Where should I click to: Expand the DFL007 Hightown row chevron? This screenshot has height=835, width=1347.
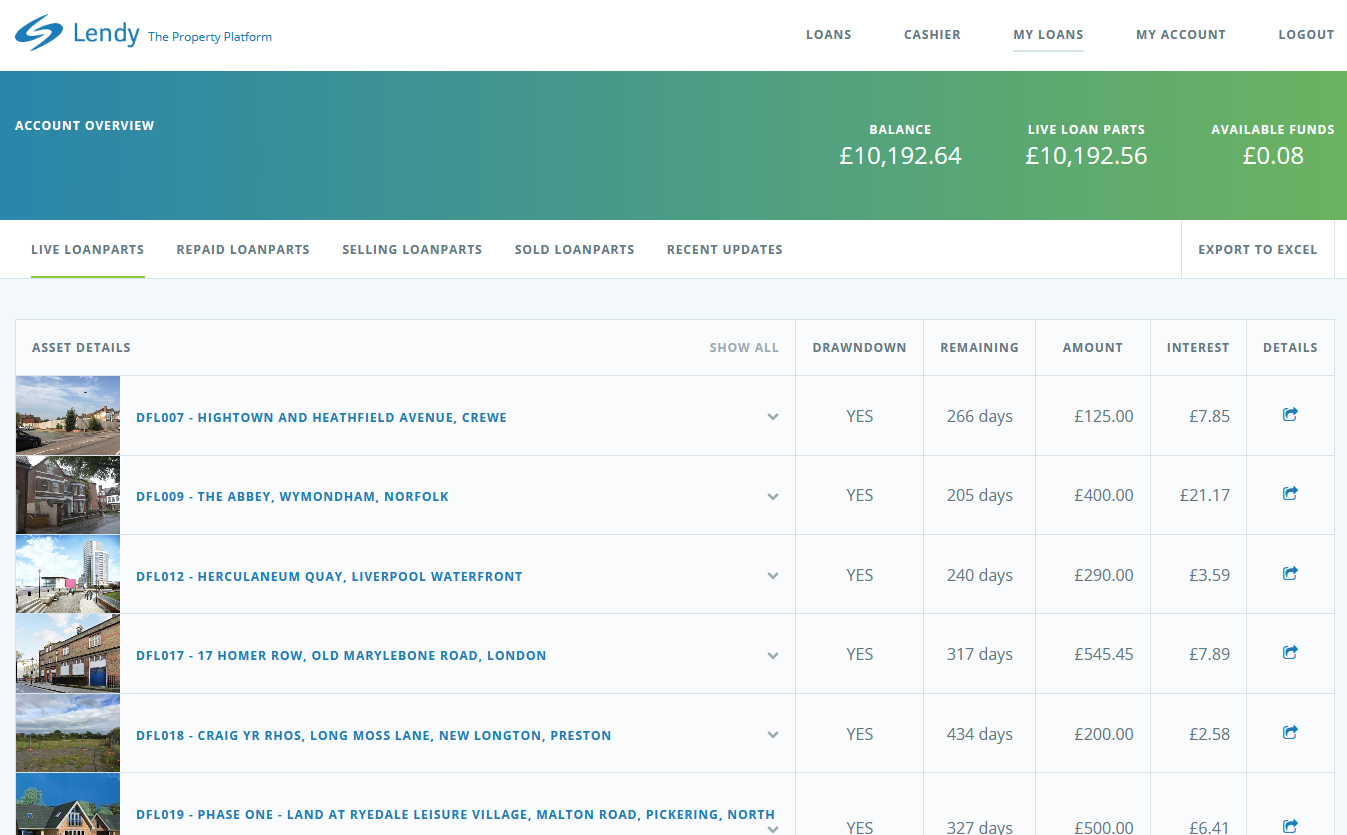(773, 417)
